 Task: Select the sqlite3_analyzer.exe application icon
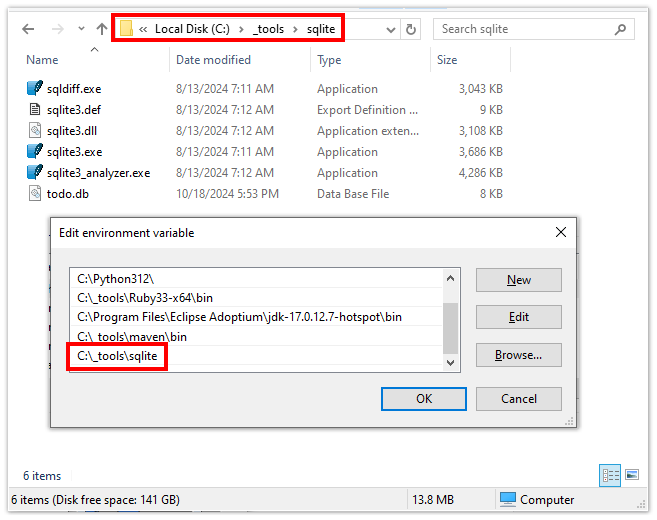tap(36, 173)
